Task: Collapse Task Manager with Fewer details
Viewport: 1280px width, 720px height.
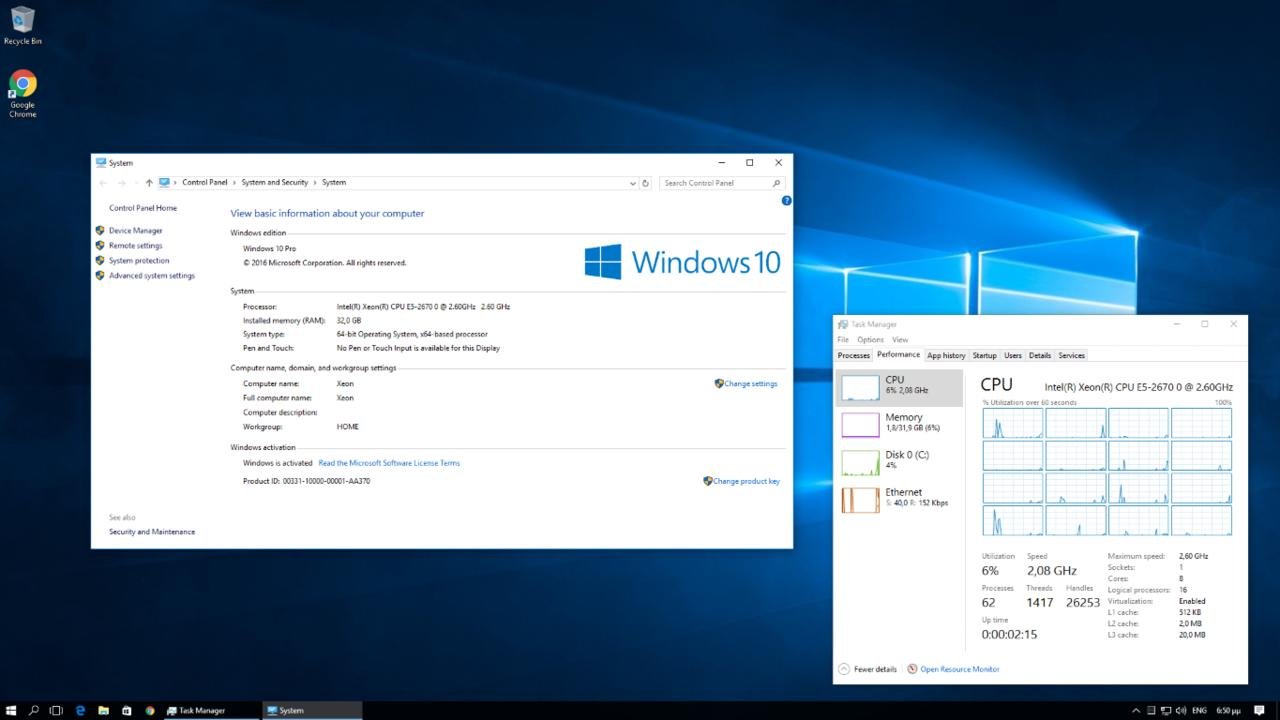Action: (x=868, y=669)
